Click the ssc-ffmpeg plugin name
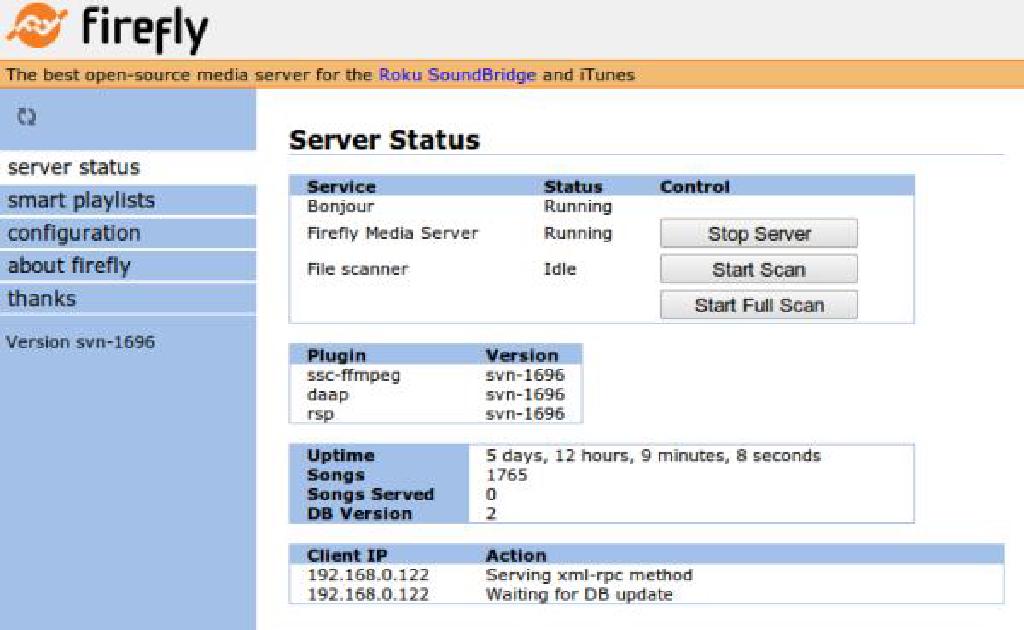Screen dimensions: 1024x630 pos(353,375)
